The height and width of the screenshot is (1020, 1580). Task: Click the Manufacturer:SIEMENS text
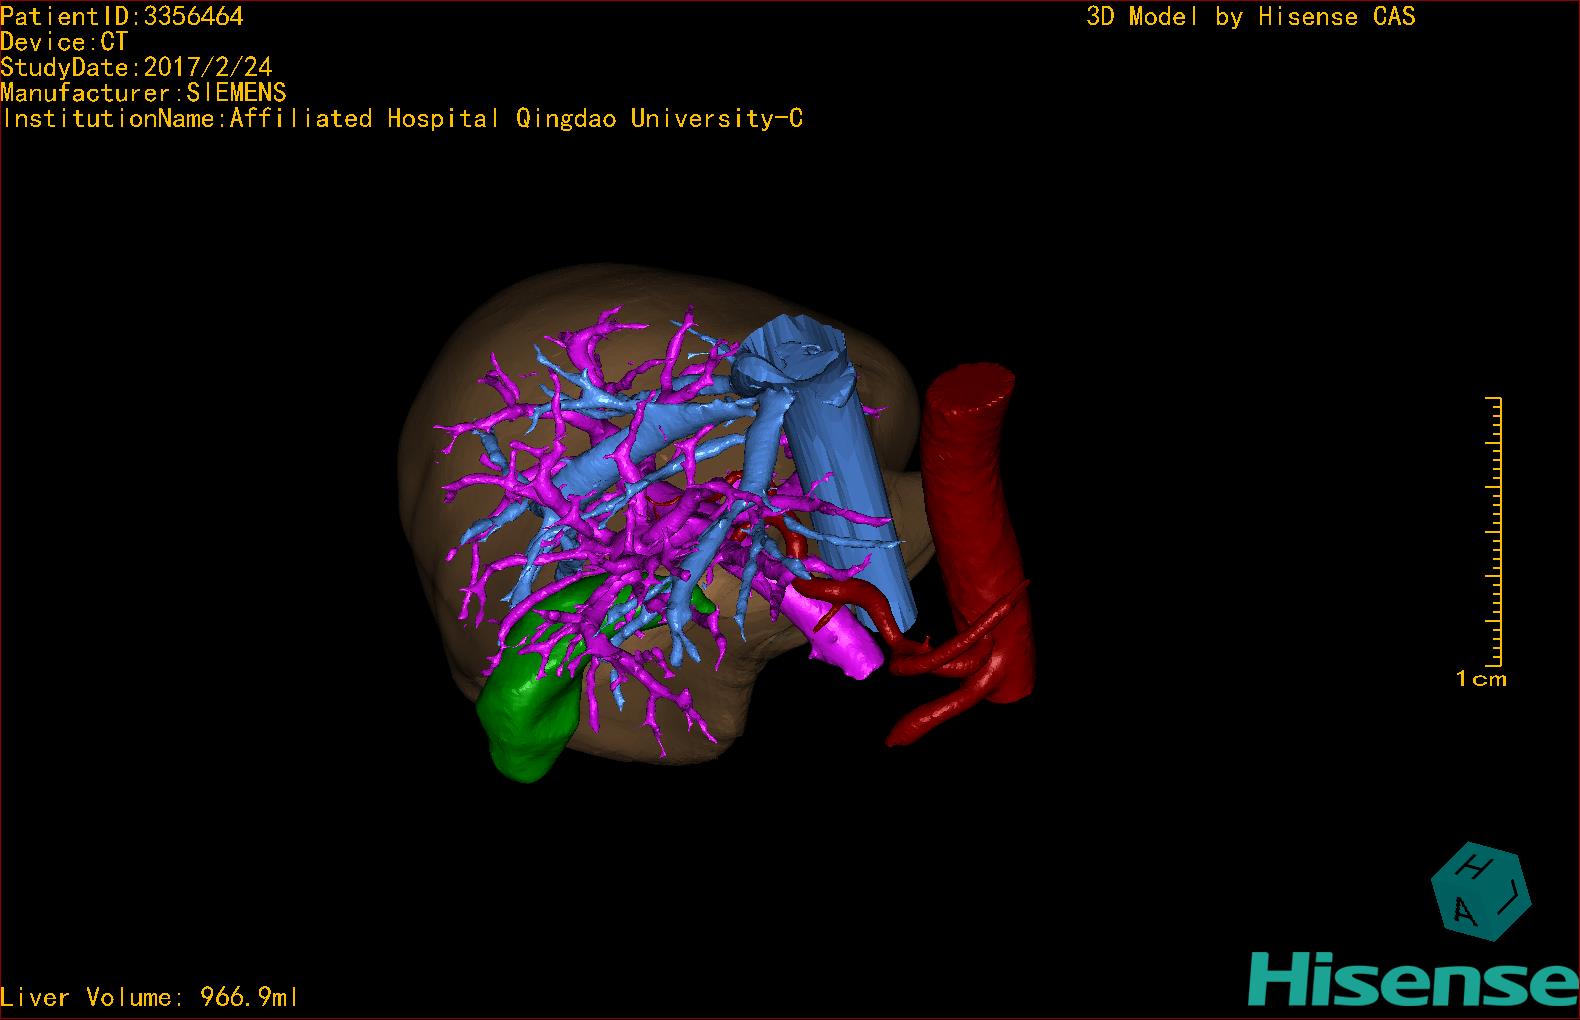click(x=144, y=93)
